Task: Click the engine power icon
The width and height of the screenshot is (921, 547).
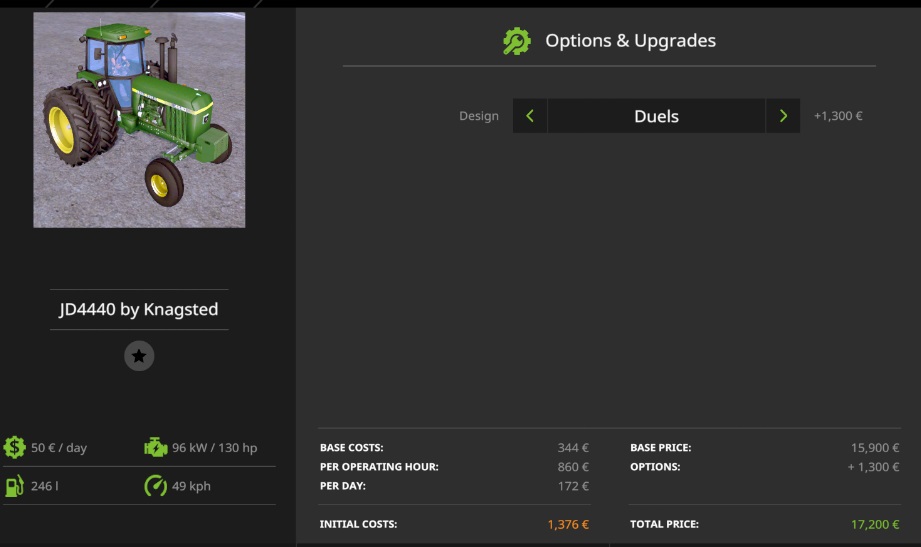Action: 156,447
